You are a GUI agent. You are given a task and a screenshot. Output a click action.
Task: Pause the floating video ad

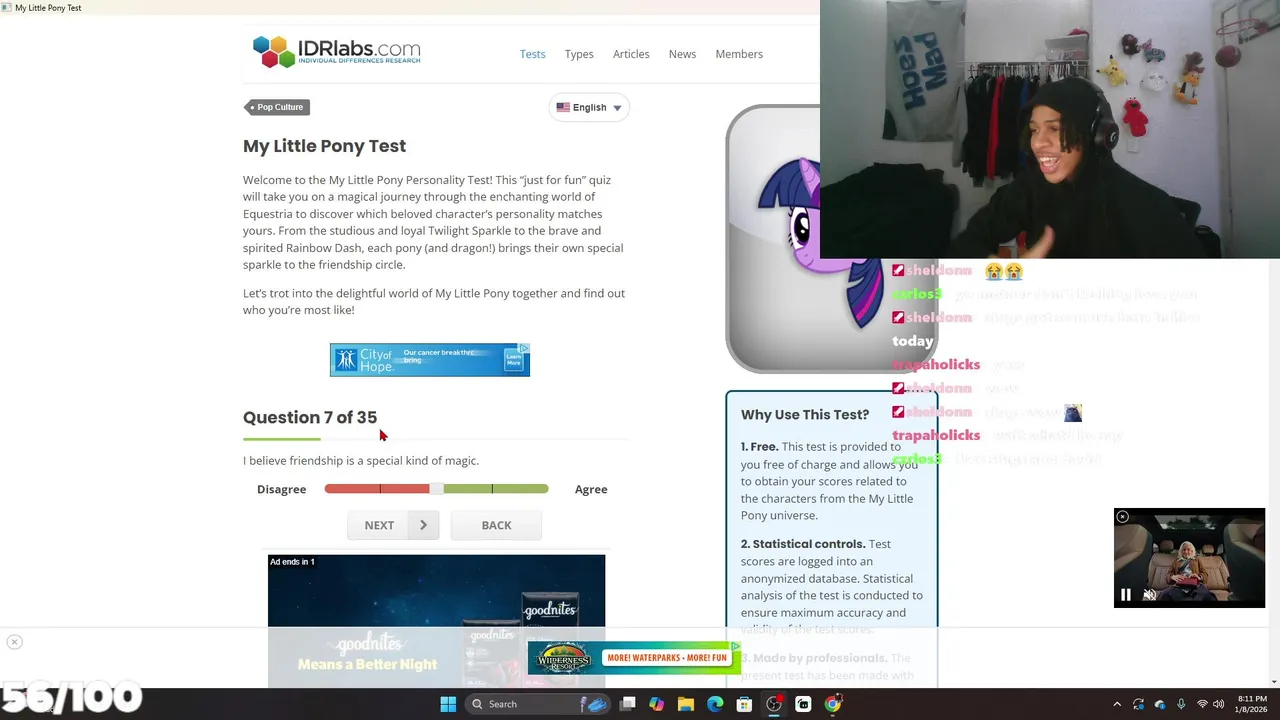point(1126,595)
